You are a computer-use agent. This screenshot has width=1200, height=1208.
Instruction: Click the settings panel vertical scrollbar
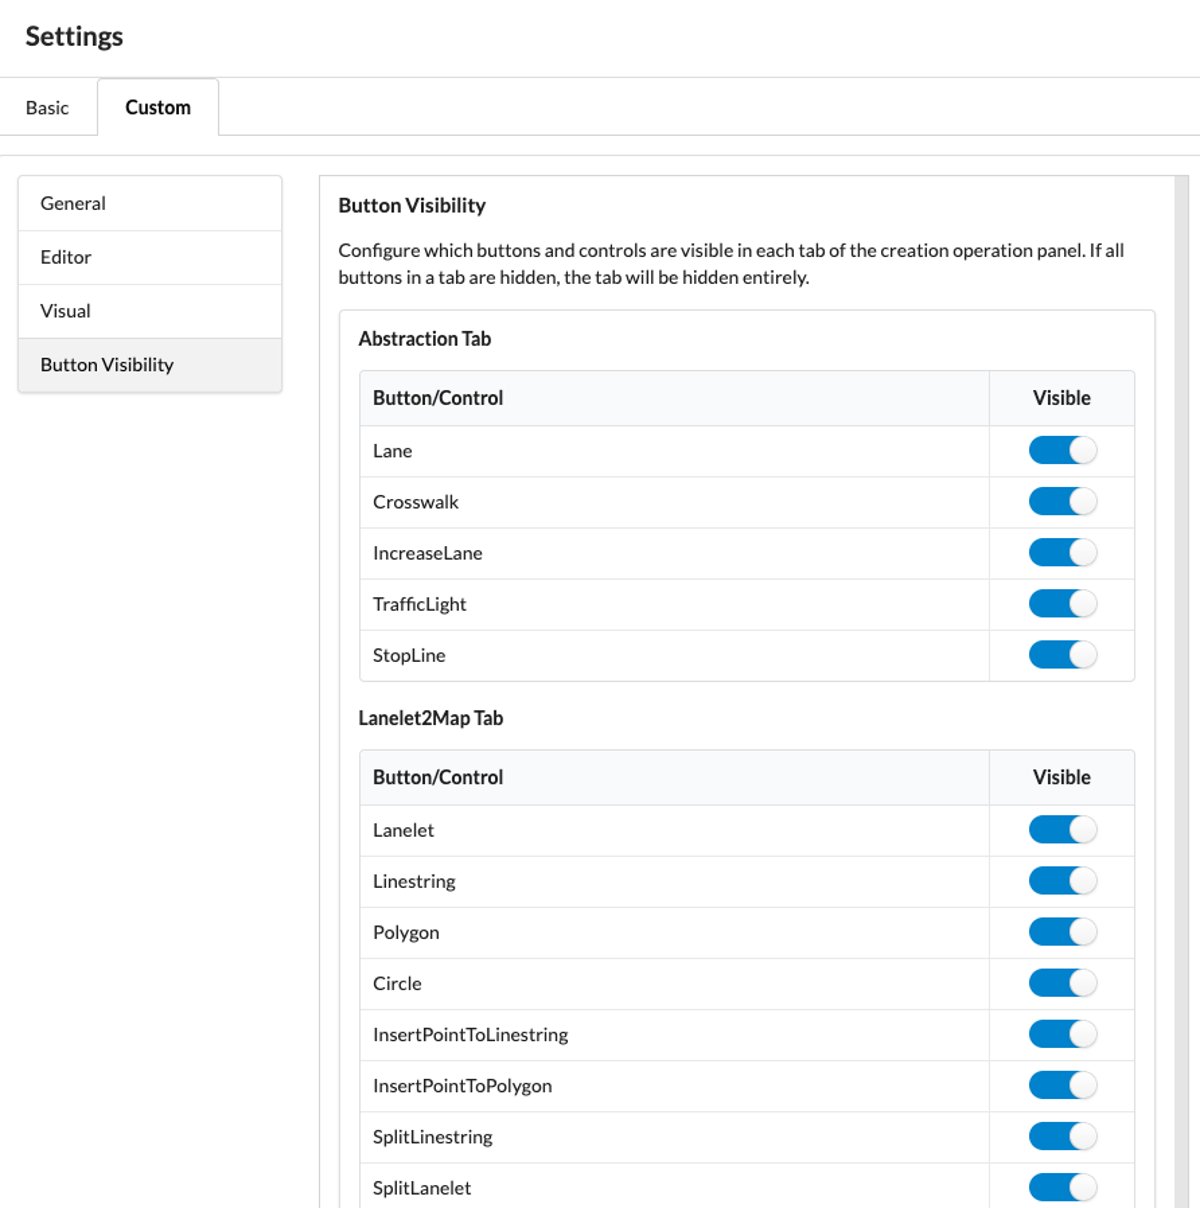click(x=1182, y=692)
